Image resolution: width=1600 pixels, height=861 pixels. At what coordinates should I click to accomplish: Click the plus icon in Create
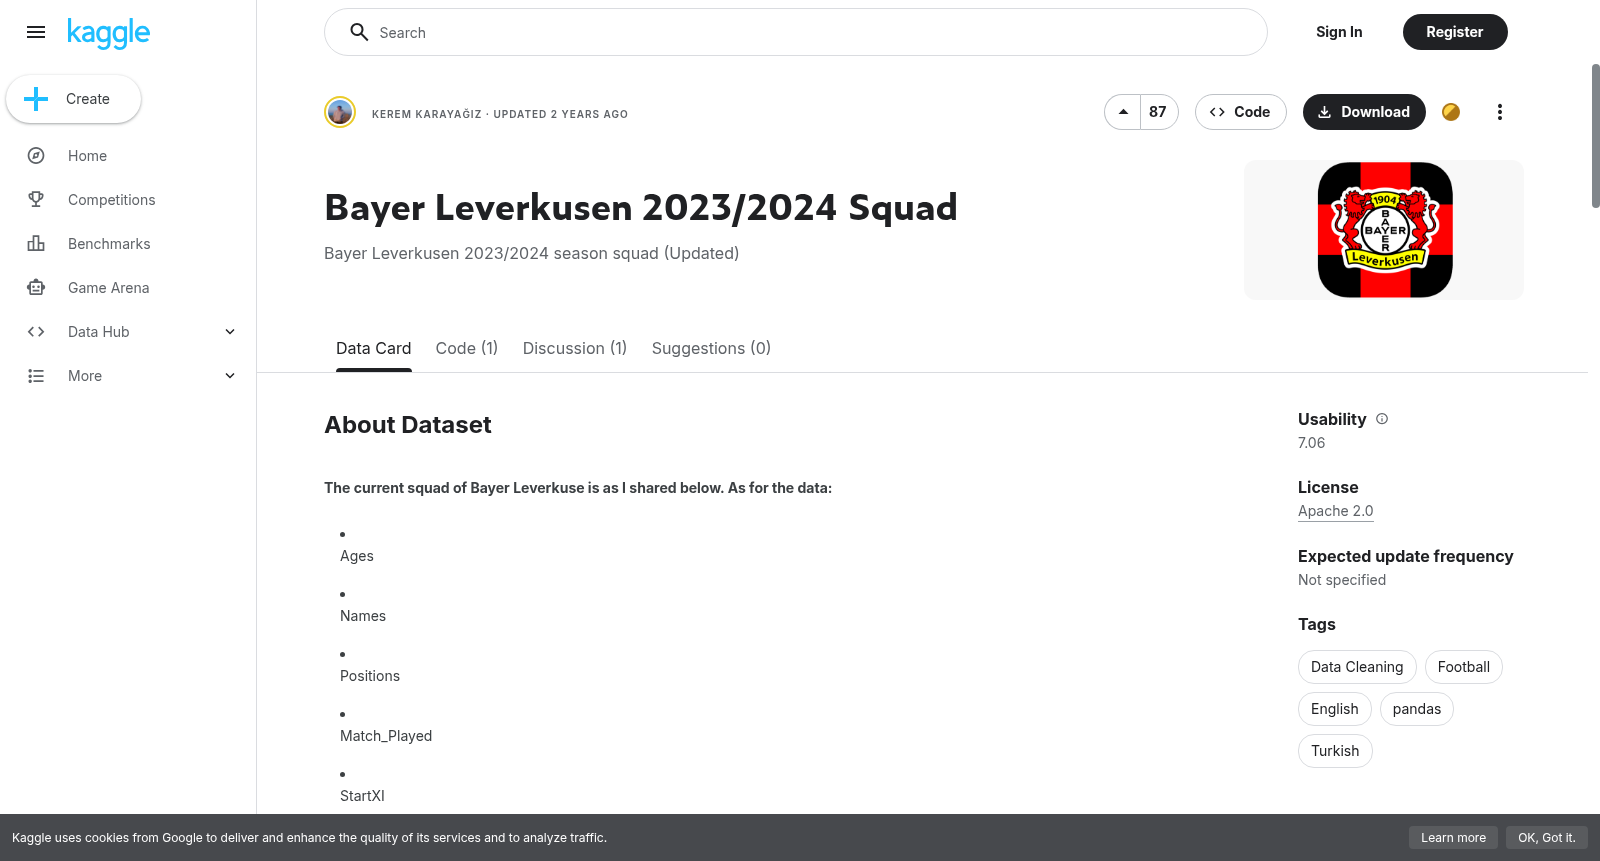[x=36, y=99]
